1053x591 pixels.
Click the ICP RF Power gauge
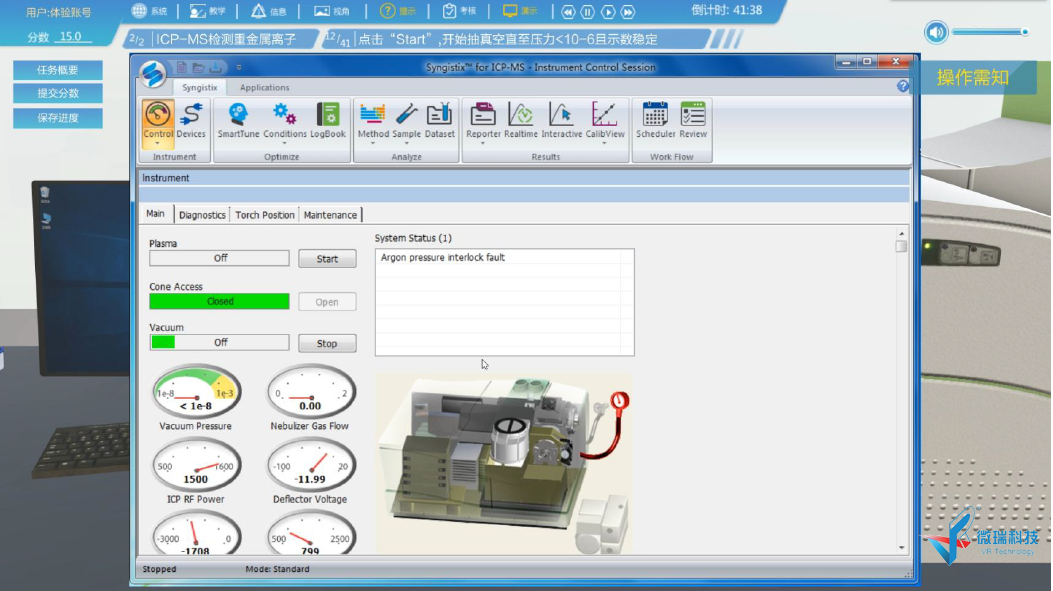(196, 465)
